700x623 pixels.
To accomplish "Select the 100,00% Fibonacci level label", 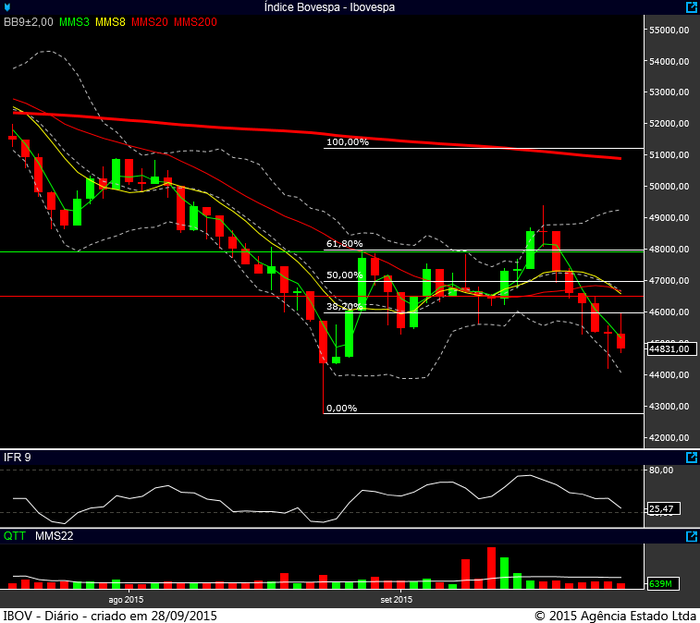I will point(347,142).
